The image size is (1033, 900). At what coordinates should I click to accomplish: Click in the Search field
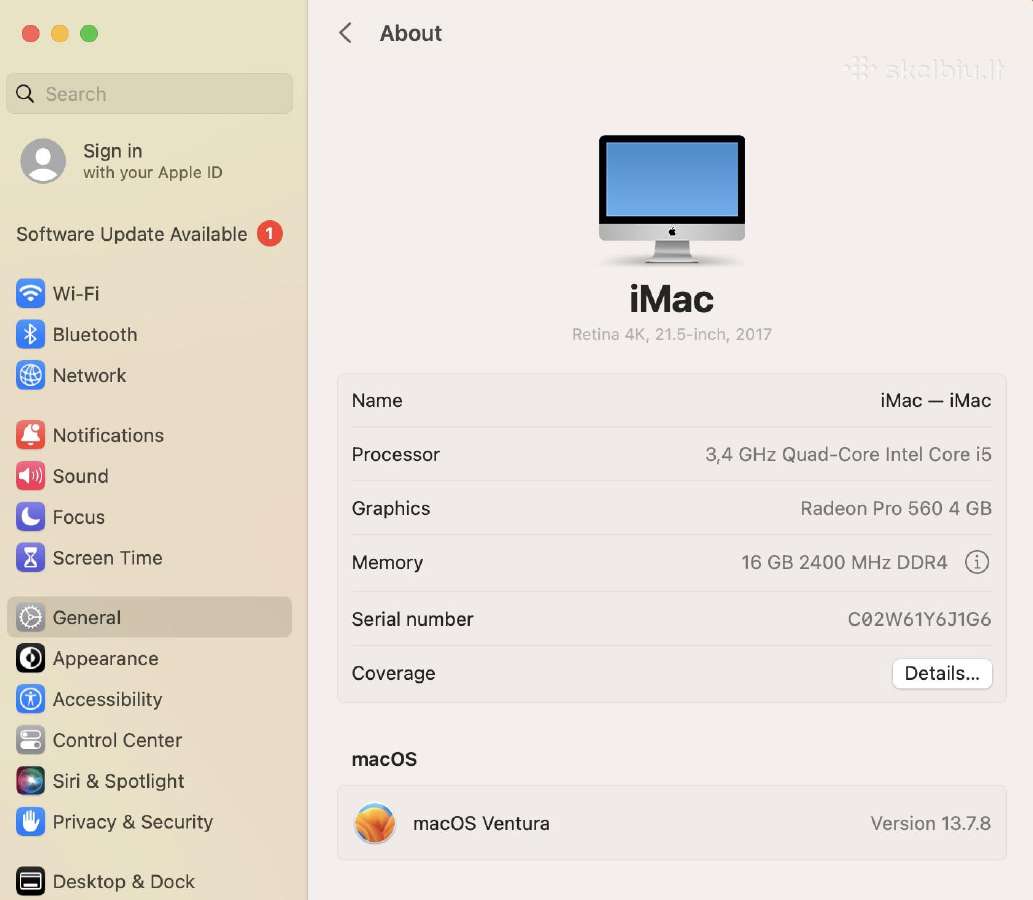[149, 94]
